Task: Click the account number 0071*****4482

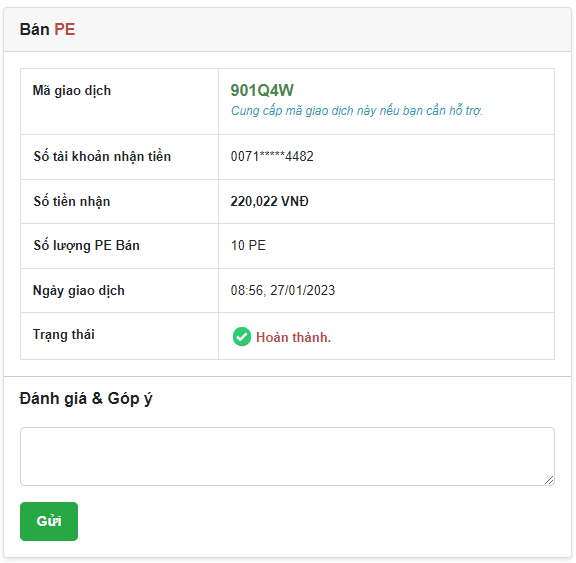Action: (x=272, y=156)
